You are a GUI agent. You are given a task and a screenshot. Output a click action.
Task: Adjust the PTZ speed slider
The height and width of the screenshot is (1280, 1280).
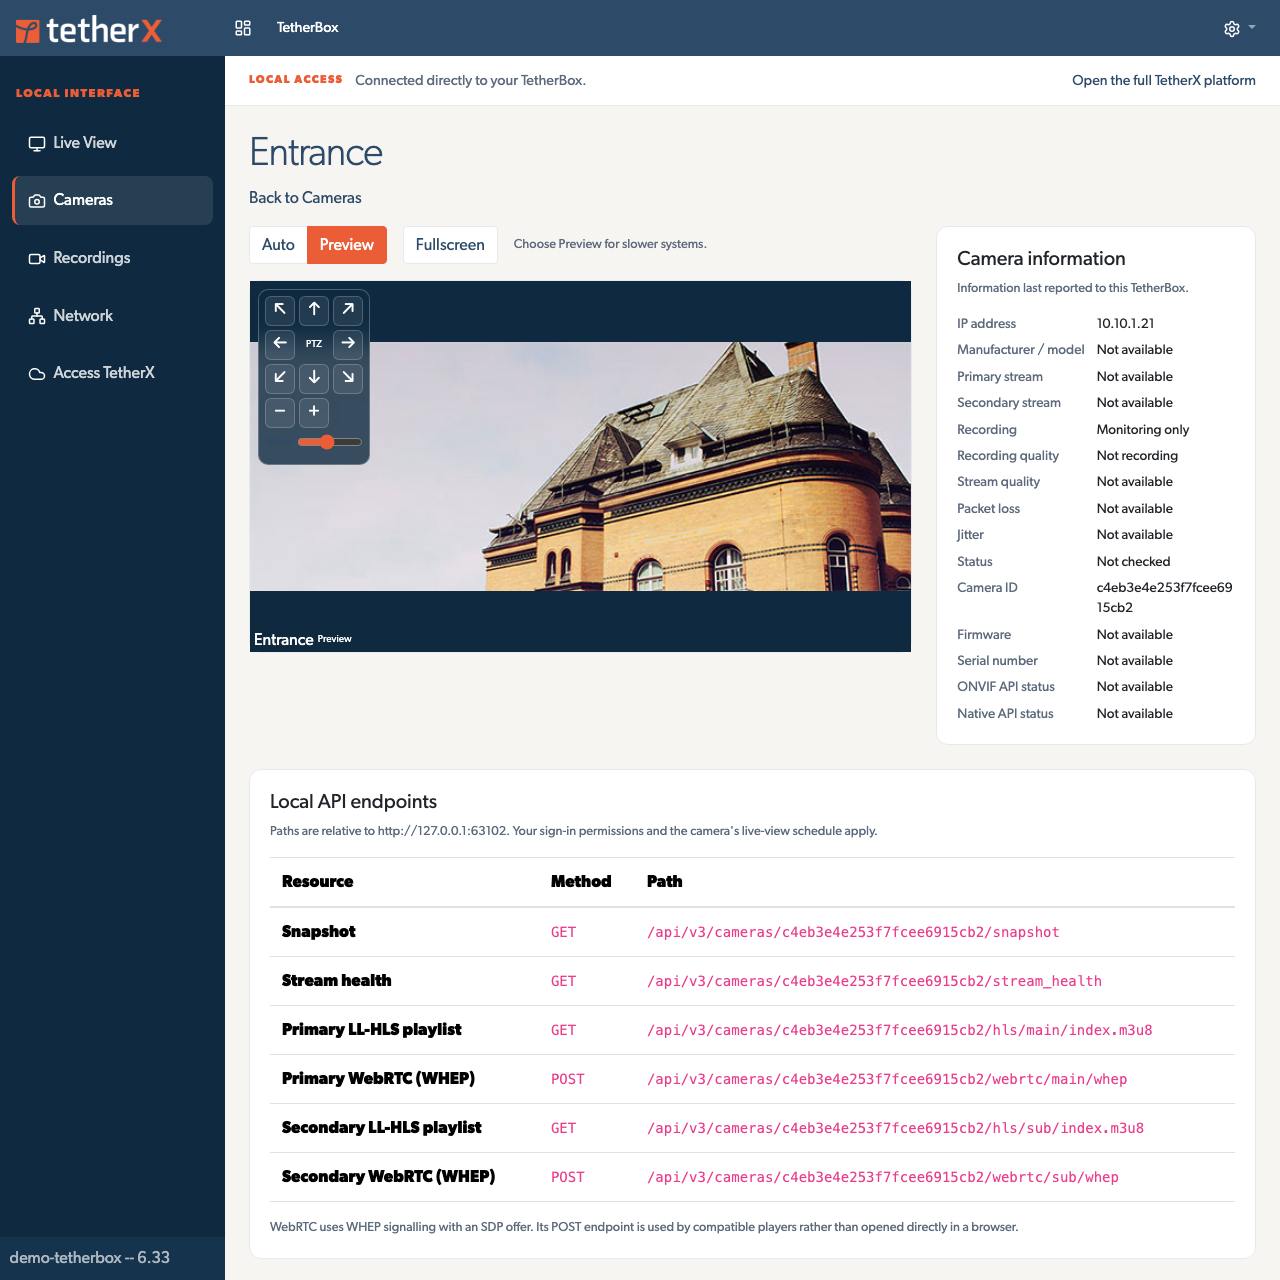pos(330,442)
